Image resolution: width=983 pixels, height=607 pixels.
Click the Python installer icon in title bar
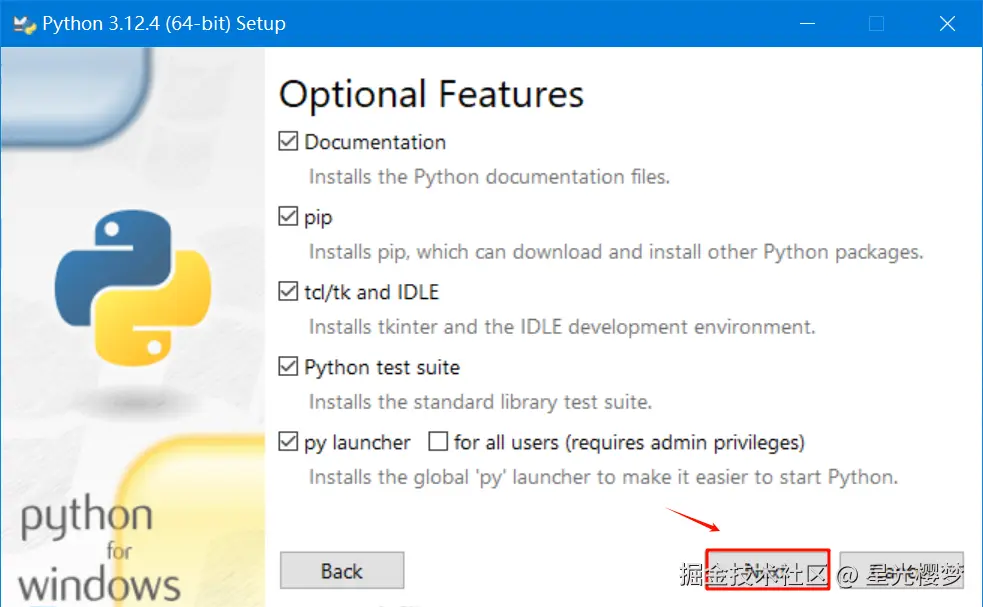click(x=24, y=24)
